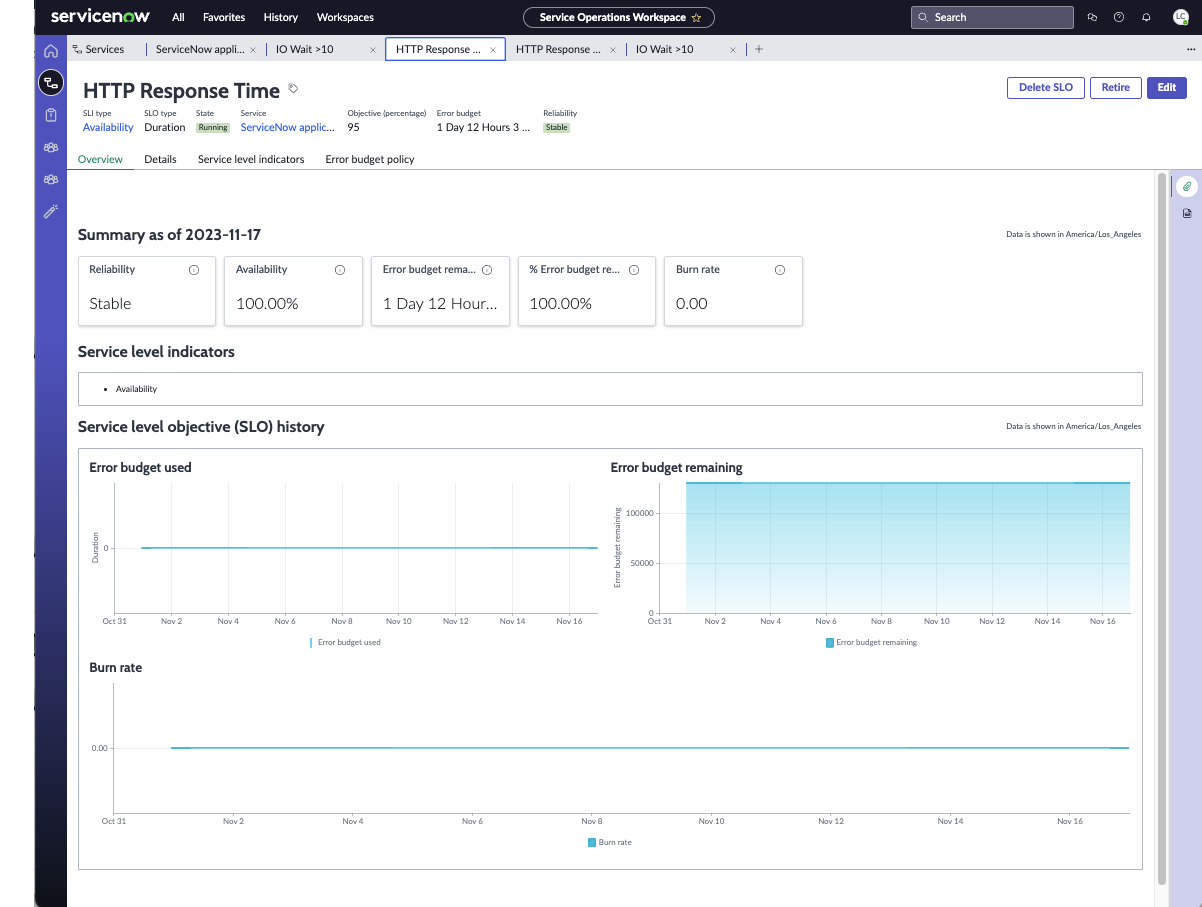This screenshot has width=1202, height=907.
Task: Show info for the Burn rate card
Action: pos(780,270)
